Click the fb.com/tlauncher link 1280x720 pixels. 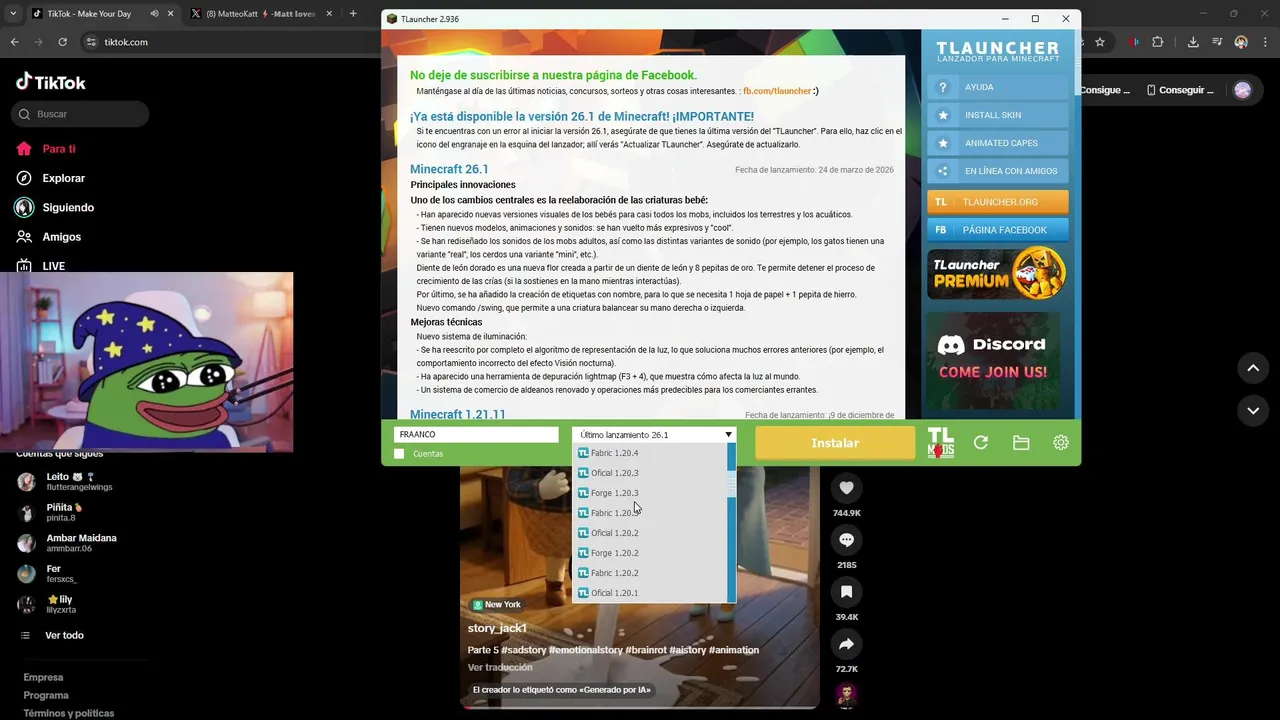tap(777, 91)
